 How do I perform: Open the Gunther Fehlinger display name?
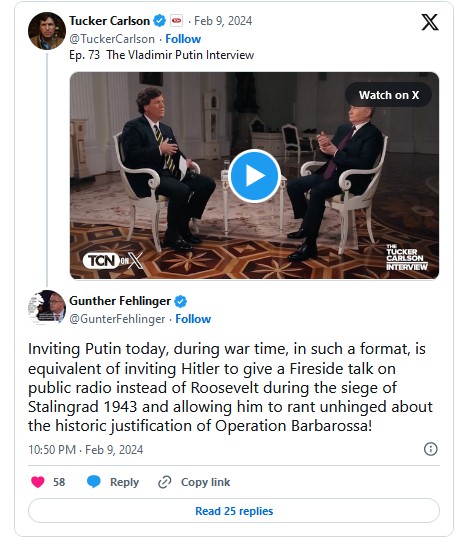[120, 301]
